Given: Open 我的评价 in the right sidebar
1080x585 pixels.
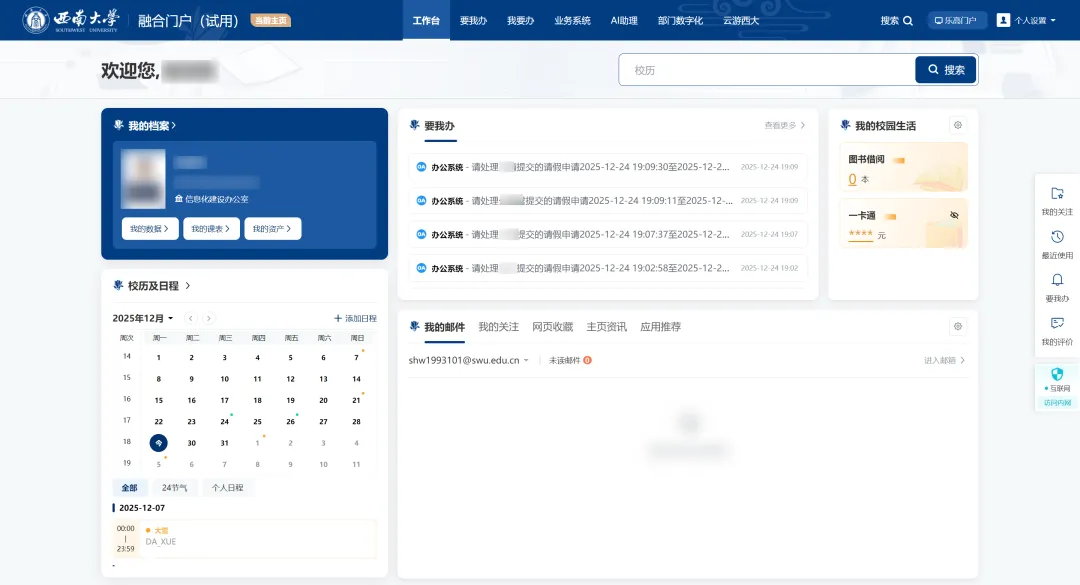Looking at the screenshot, I should point(1057,328).
